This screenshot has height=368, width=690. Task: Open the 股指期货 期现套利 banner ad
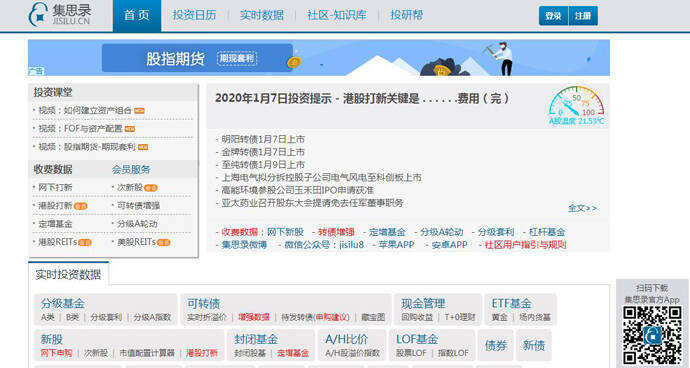pyautogui.click(x=319, y=58)
